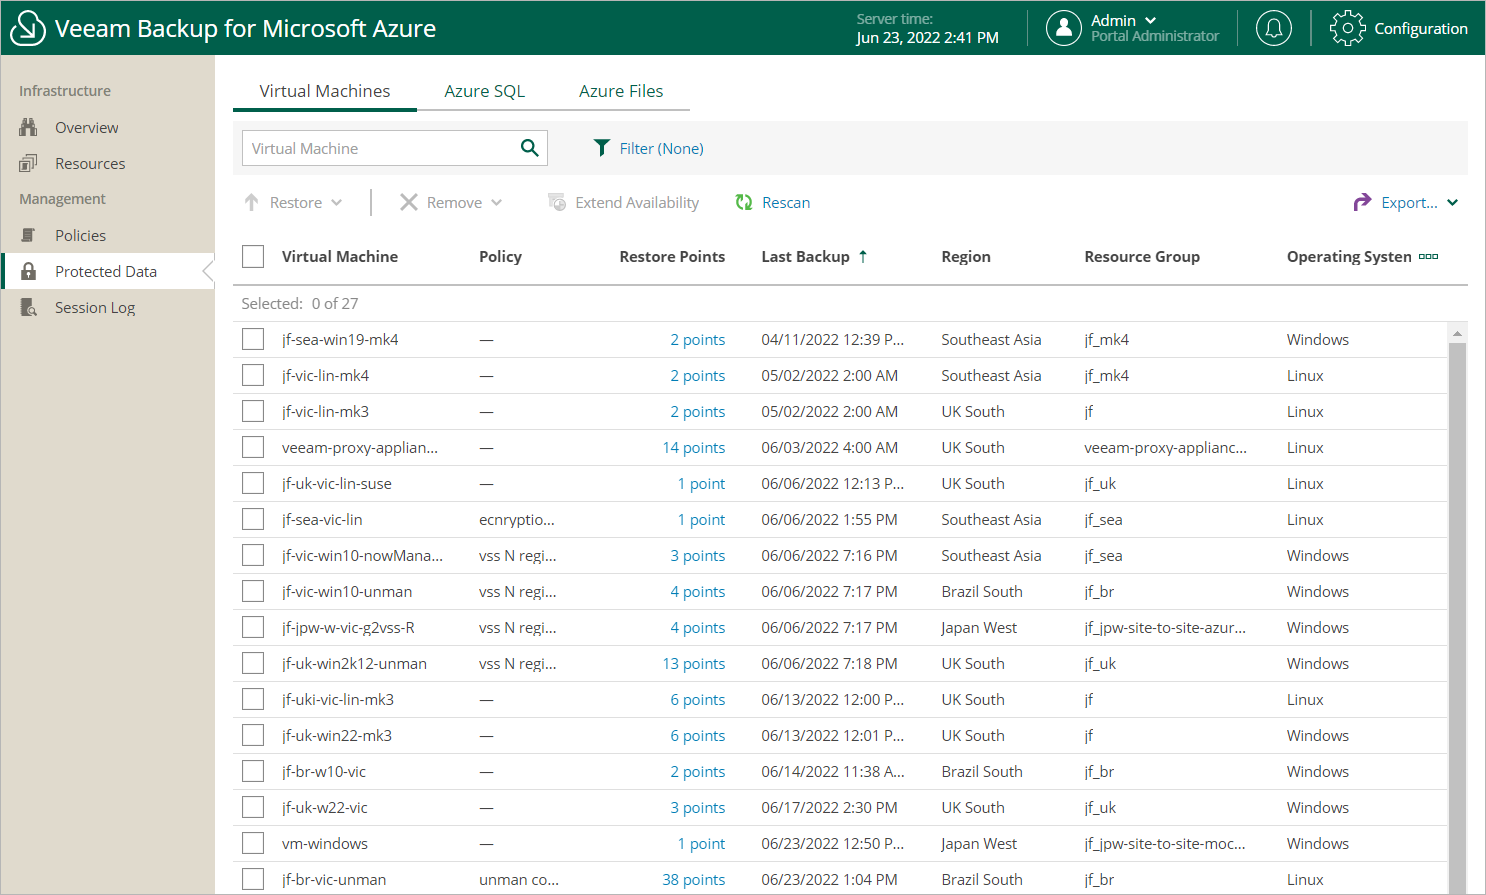Click the search magnifier icon

click(x=530, y=148)
